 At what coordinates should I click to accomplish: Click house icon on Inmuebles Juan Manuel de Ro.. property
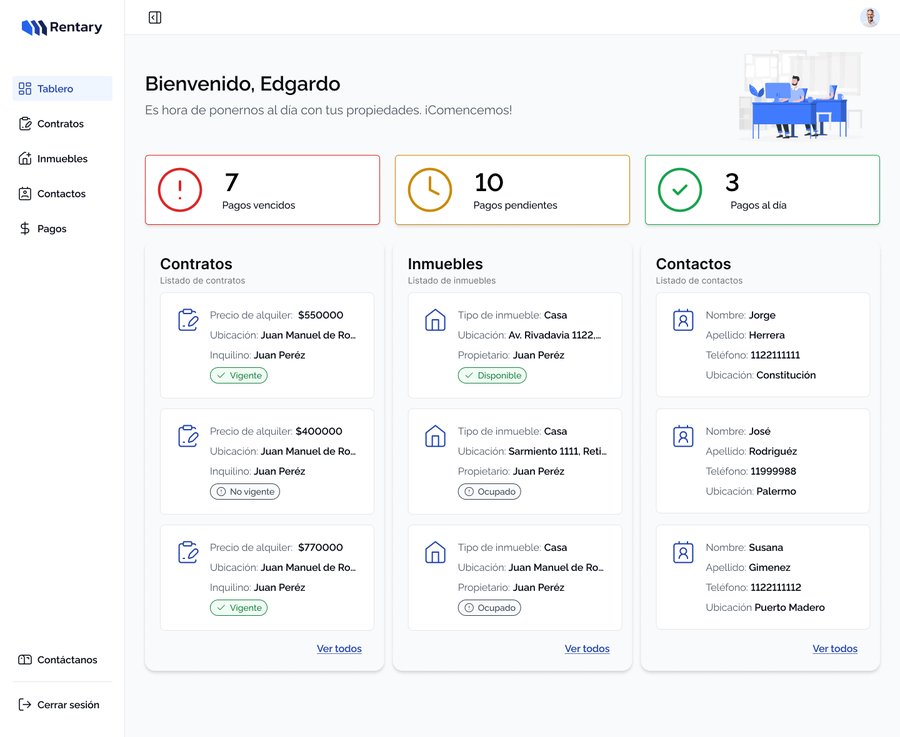point(435,552)
